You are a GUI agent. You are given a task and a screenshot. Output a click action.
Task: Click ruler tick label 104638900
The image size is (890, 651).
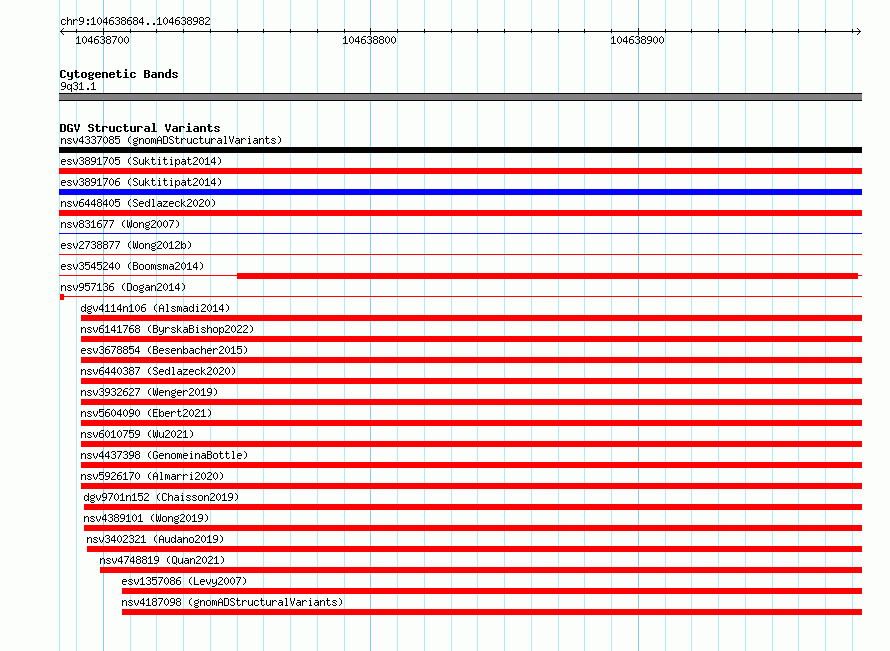click(x=637, y=40)
